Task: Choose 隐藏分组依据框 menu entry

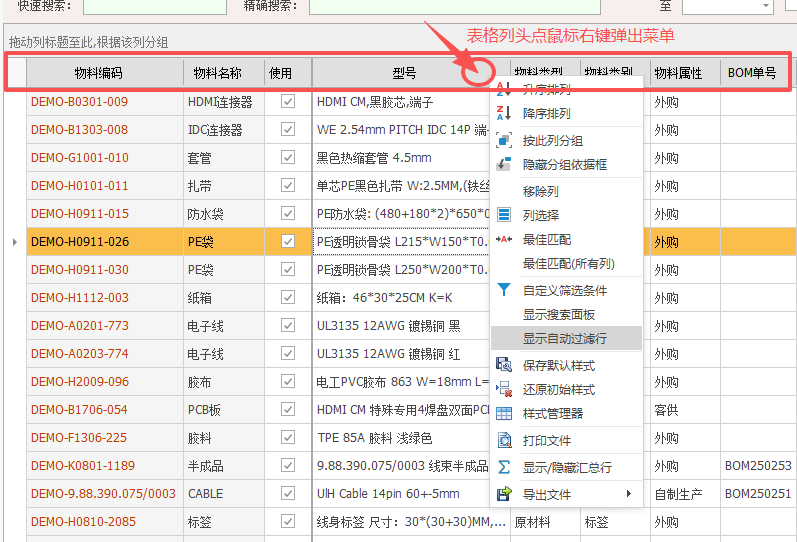Action: (x=565, y=164)
